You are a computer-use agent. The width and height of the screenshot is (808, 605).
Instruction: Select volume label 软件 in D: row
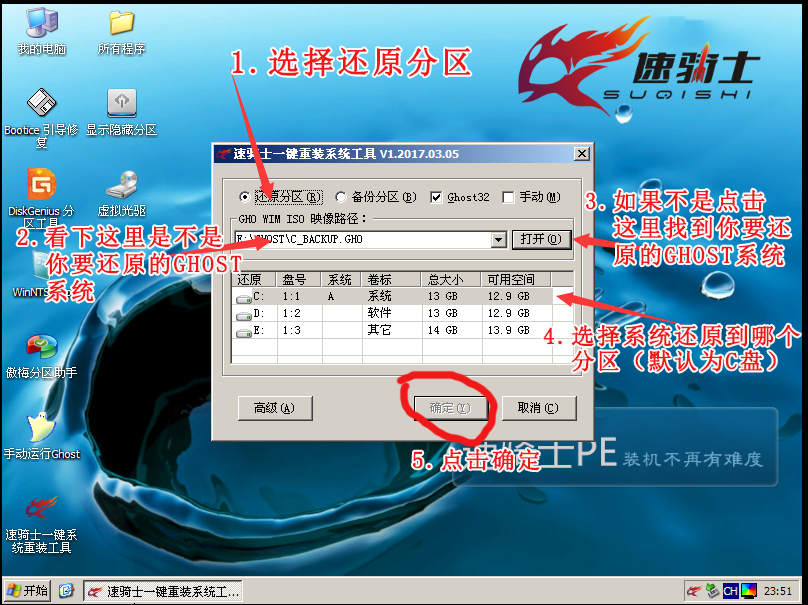(379, 313)
